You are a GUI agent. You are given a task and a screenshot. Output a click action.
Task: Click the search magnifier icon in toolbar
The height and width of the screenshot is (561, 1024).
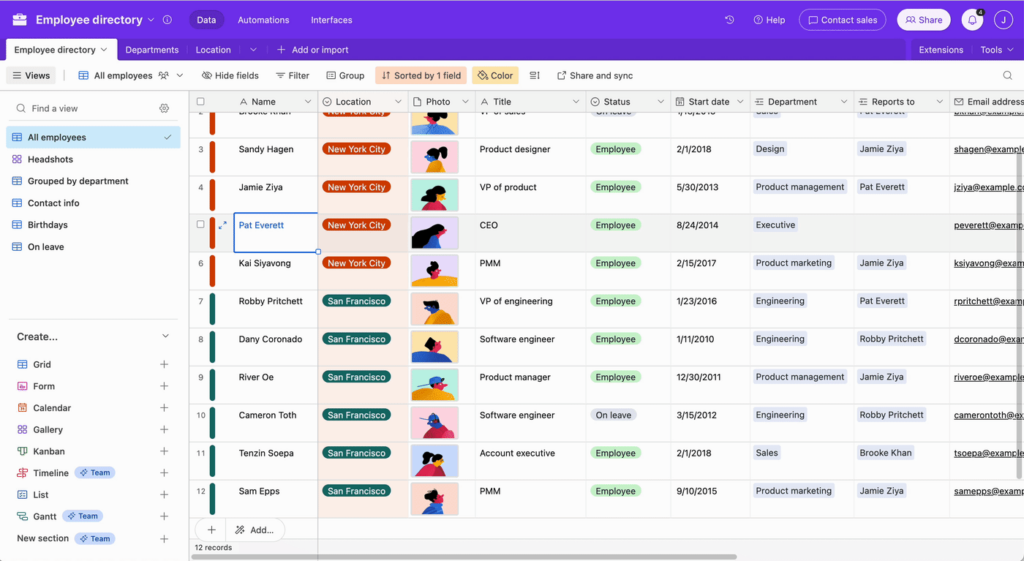pos(1008,76)
